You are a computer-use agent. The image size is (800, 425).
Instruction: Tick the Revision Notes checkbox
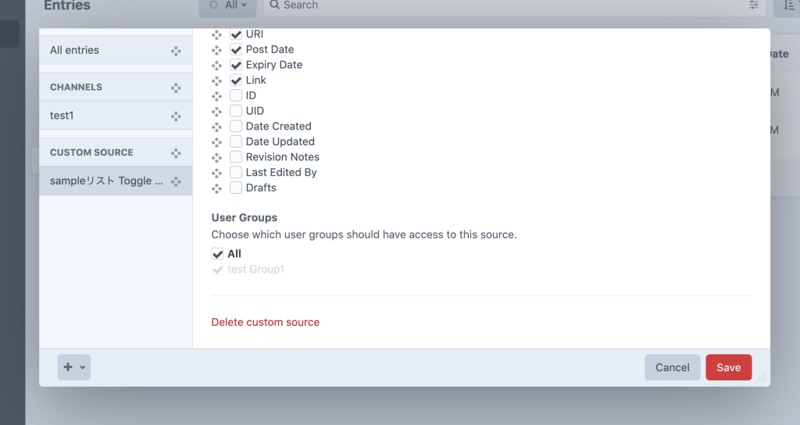pos(236,157)
